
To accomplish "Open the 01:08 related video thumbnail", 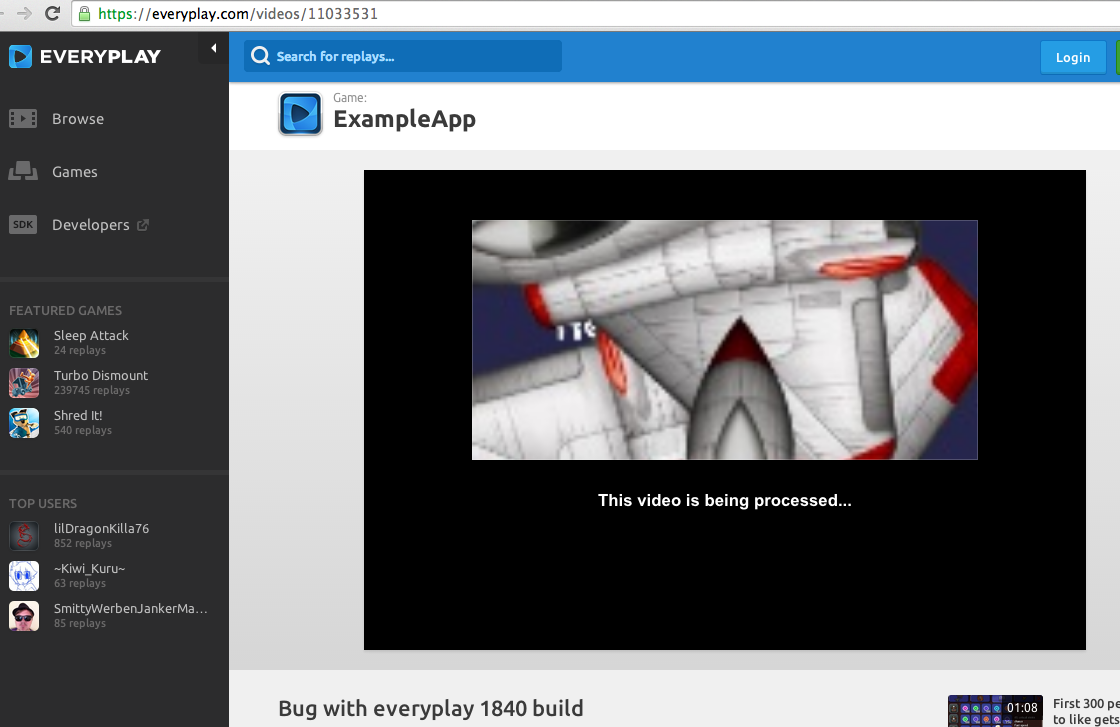I will click(995, 711).
